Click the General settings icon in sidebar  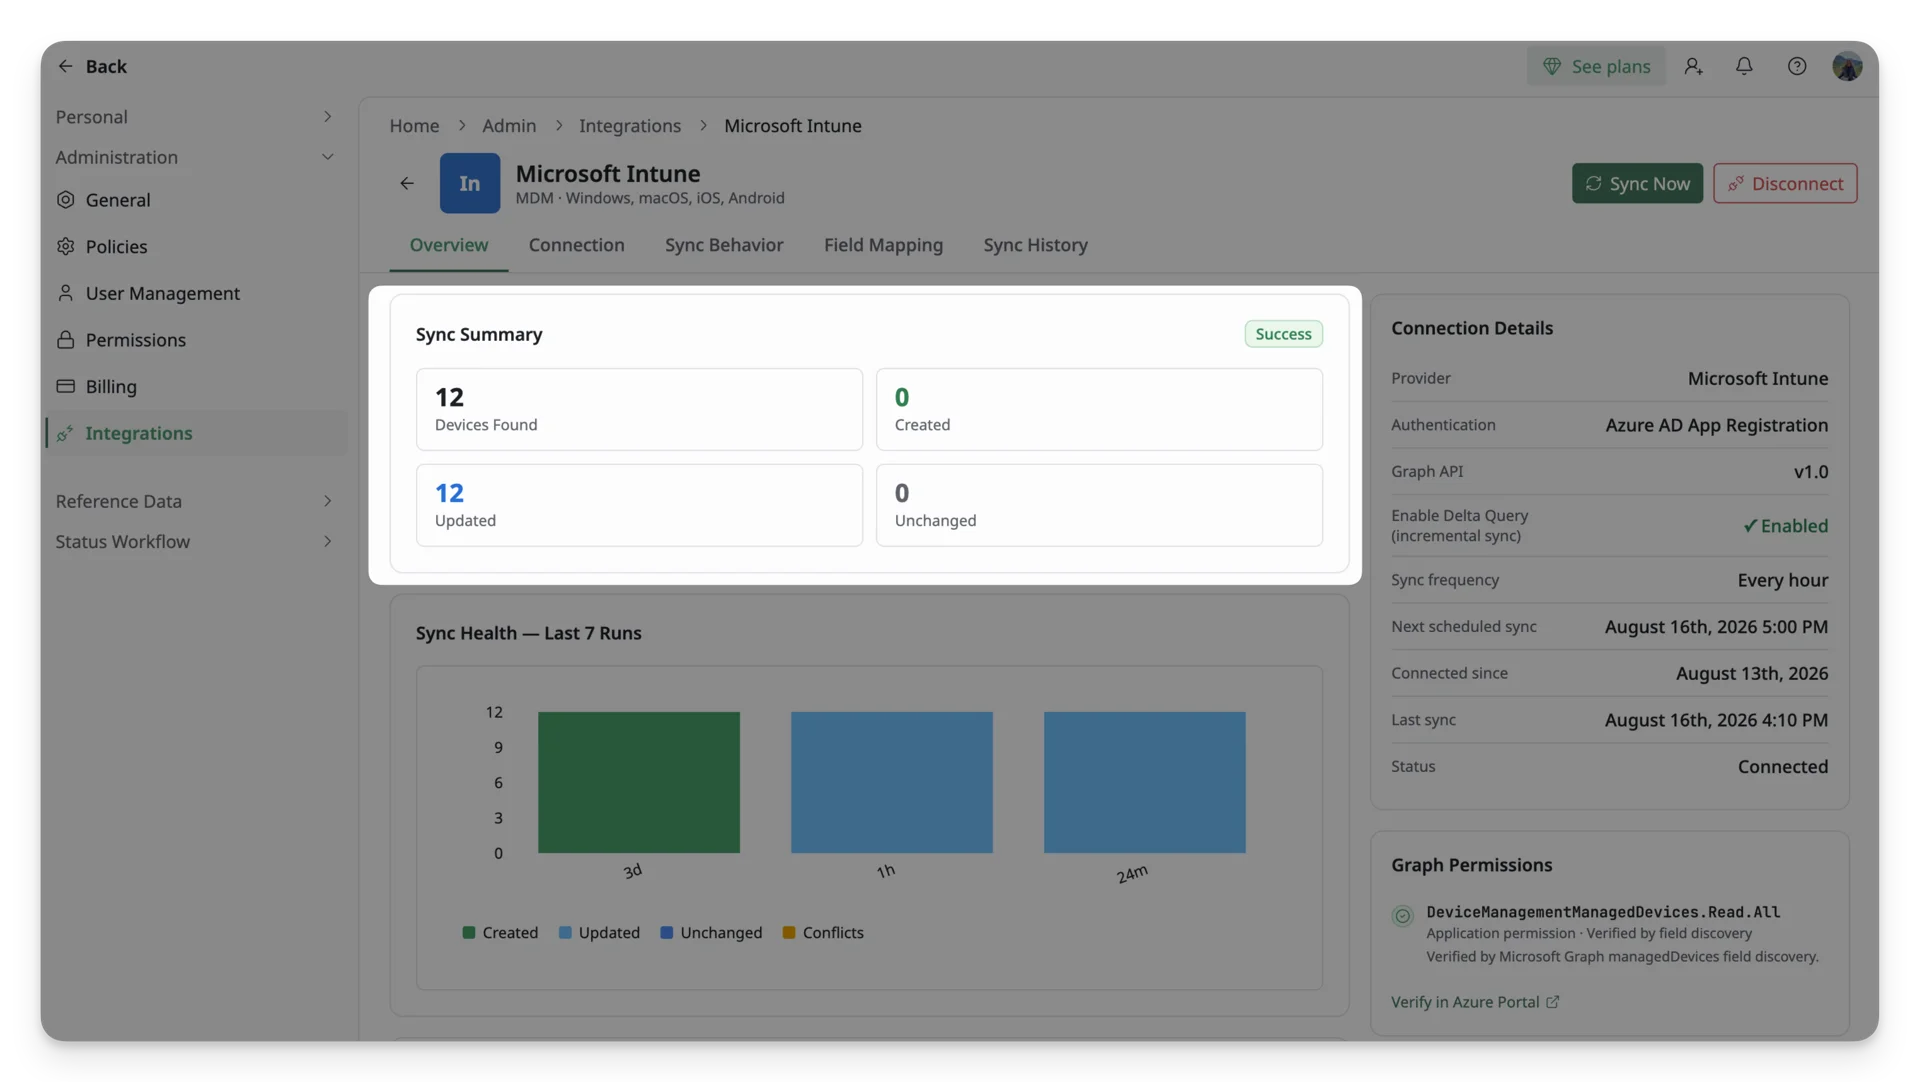tap(66, 200)
